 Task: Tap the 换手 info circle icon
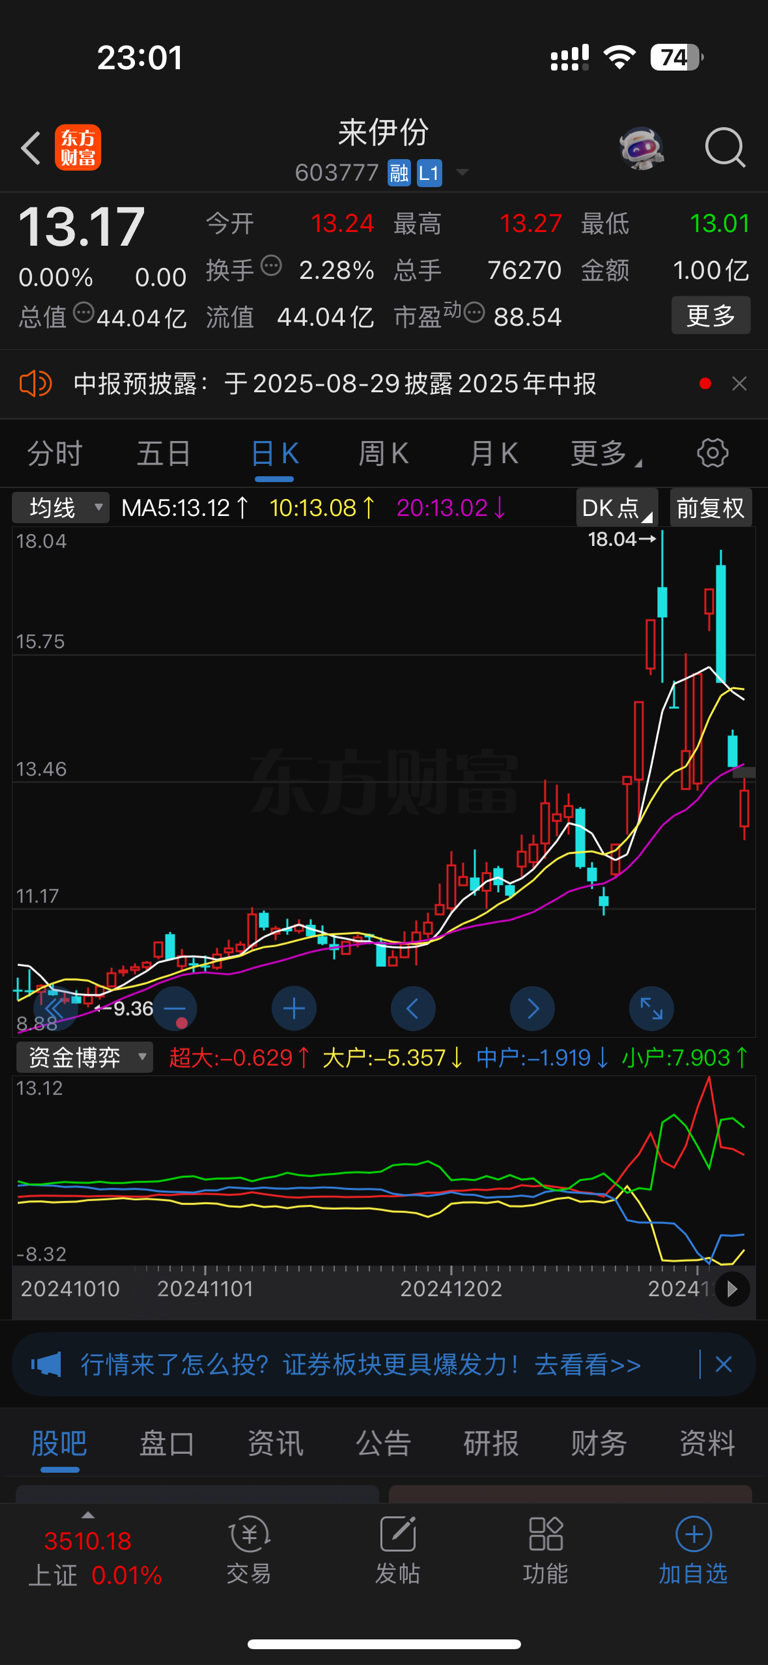point(271,266)
